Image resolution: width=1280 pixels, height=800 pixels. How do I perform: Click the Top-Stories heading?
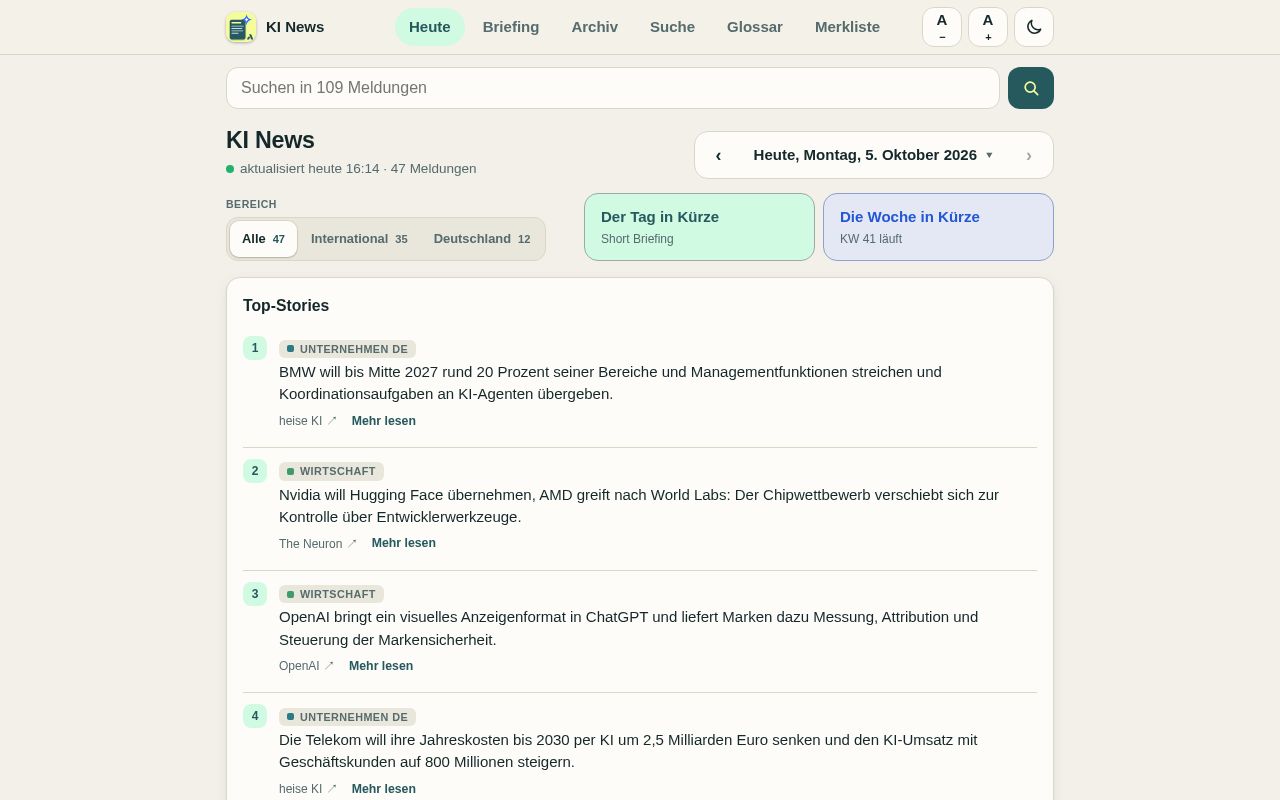(x=286, y=306)
